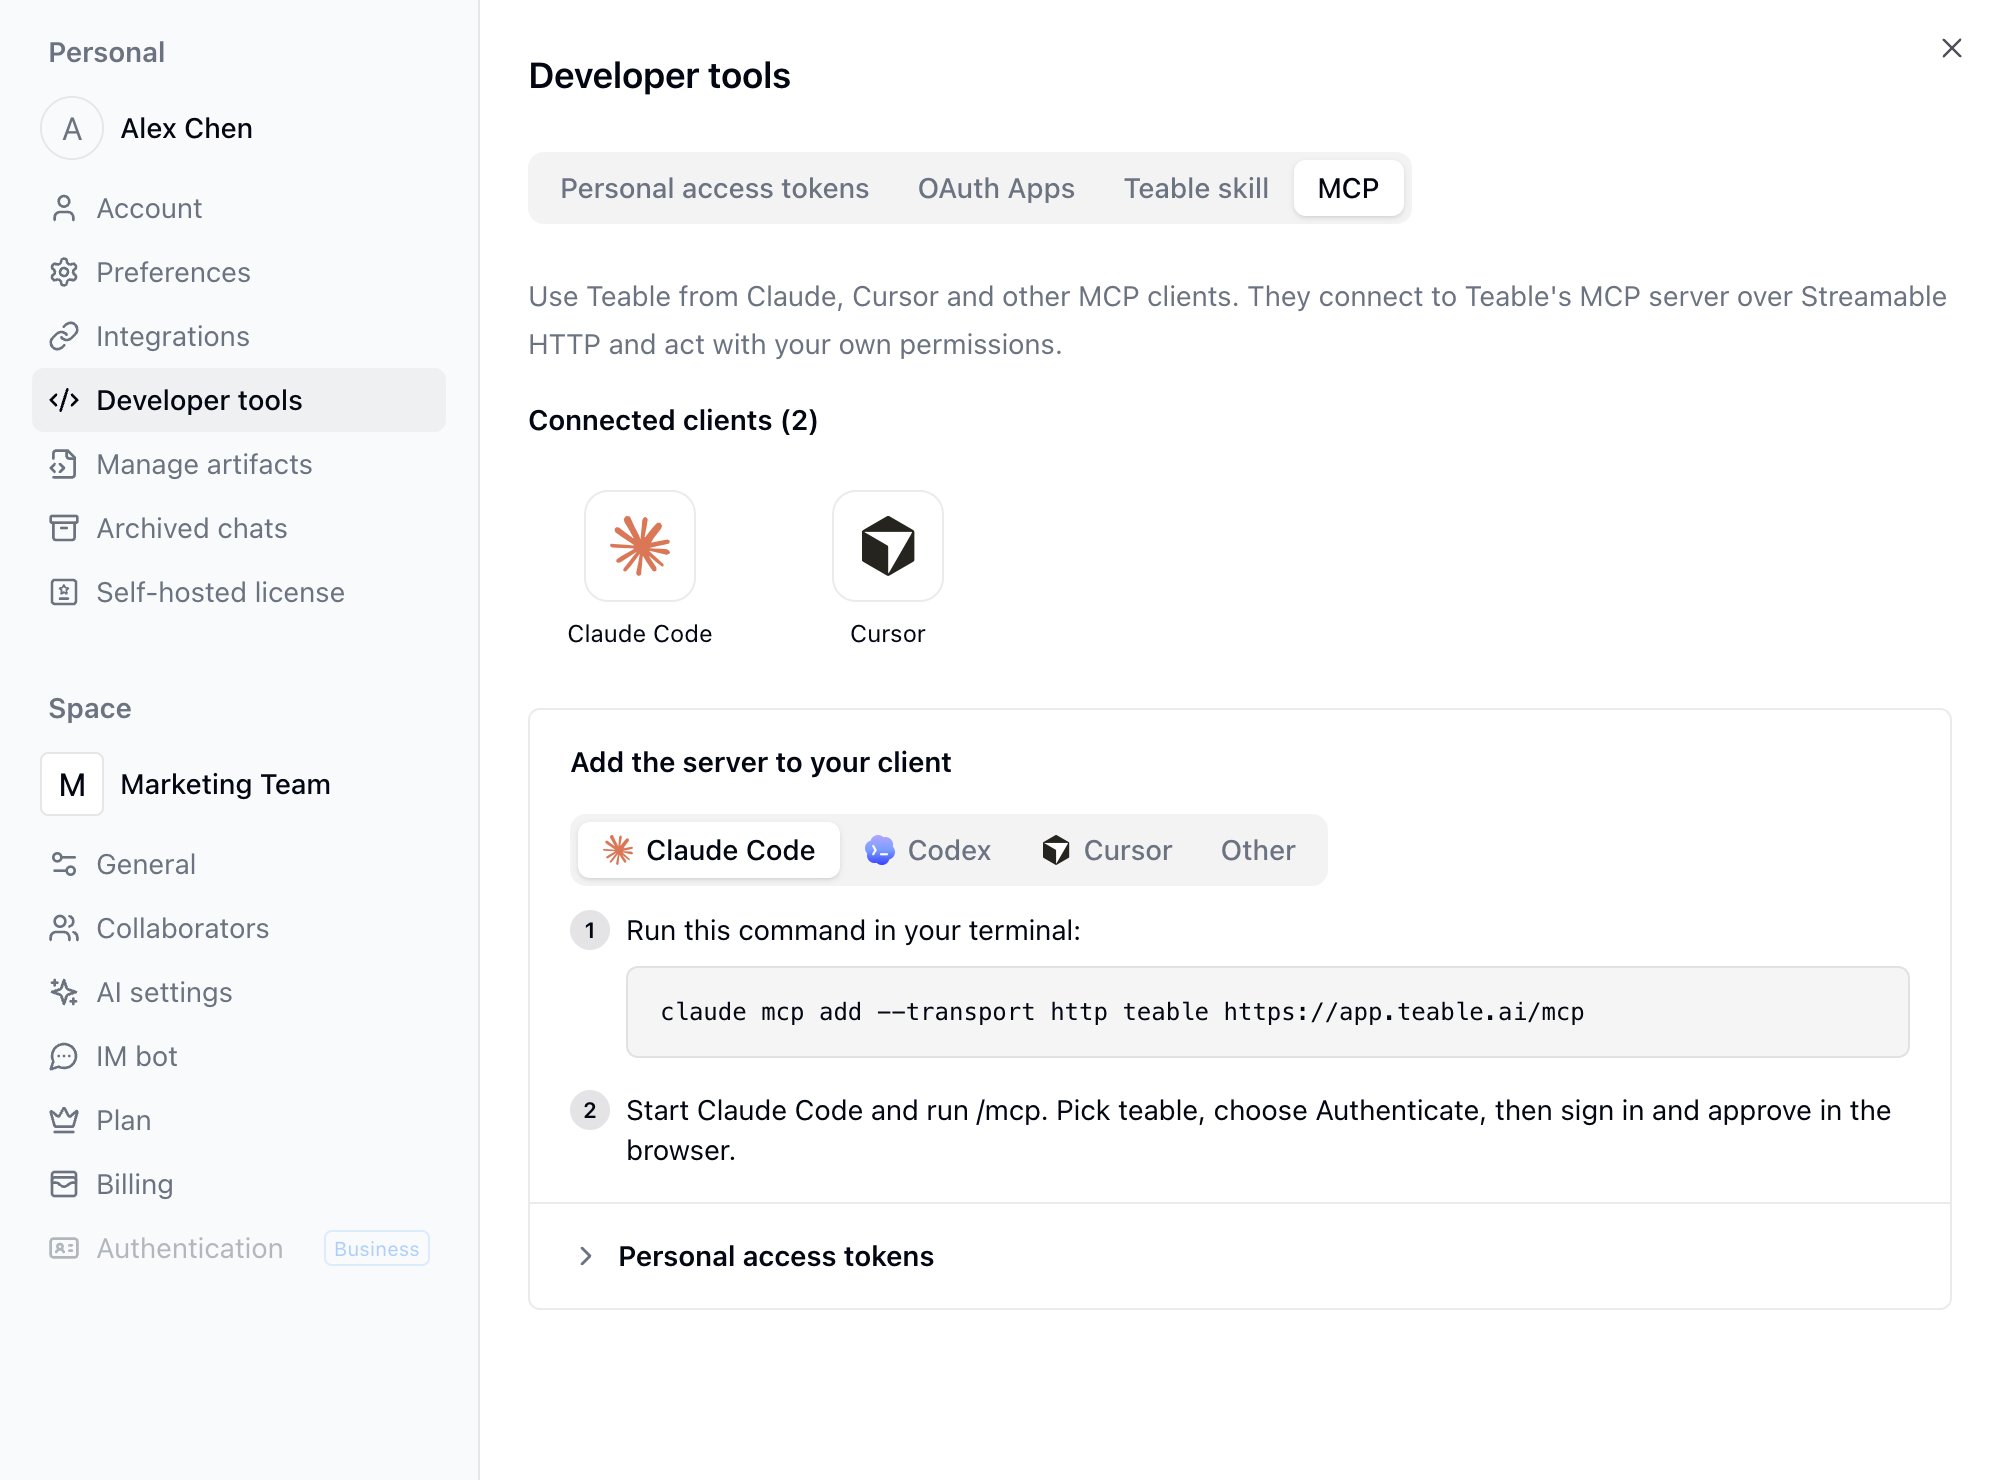
Task: Choose the Codex client instructions
Action: pyautogui.click(x=928, y=850)
